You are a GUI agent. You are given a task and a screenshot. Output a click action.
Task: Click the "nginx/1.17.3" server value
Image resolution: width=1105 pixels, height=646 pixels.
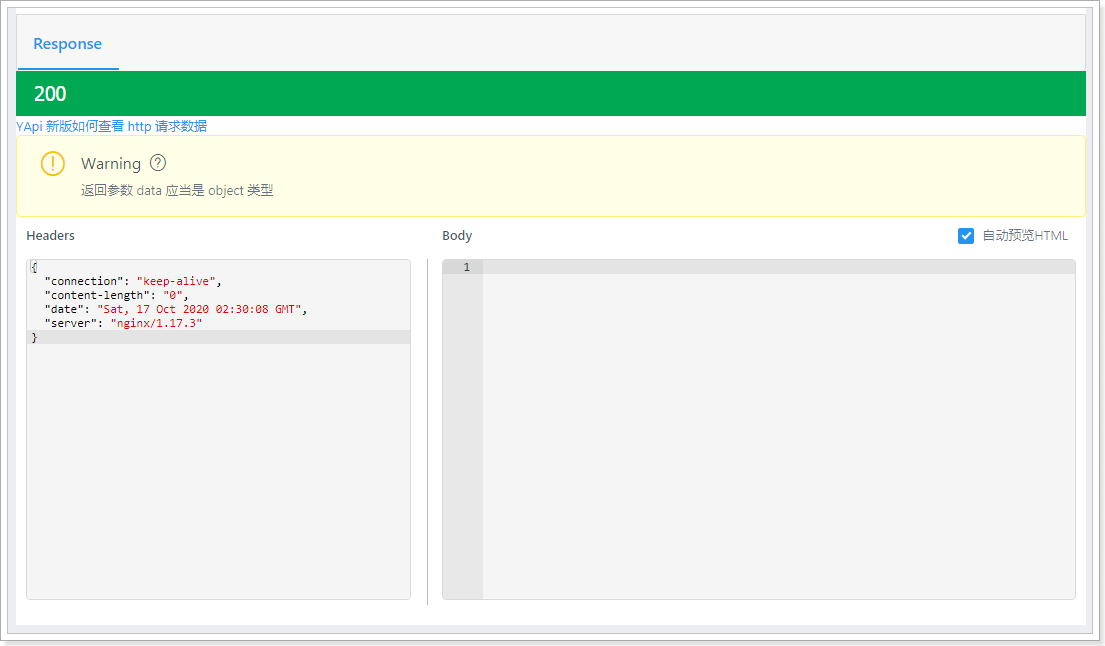click(x=156, y=323)
